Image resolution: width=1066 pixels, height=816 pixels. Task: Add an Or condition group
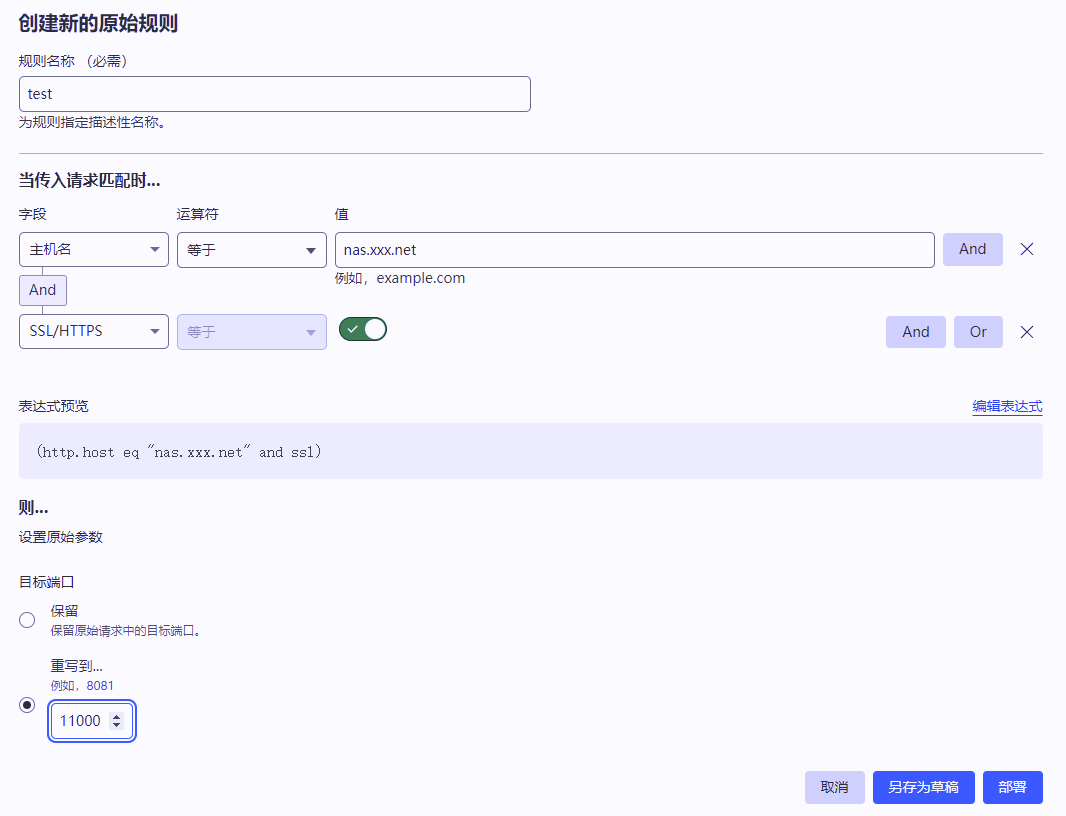click(978, 332)
